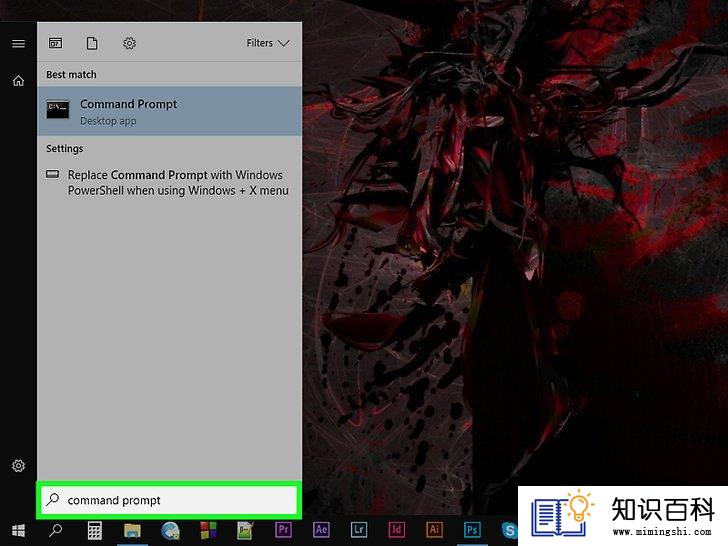Click keyboard icon beside Replace Command Prompt setting
This screenshot has width=728, height=546.
tap(52, 174)
